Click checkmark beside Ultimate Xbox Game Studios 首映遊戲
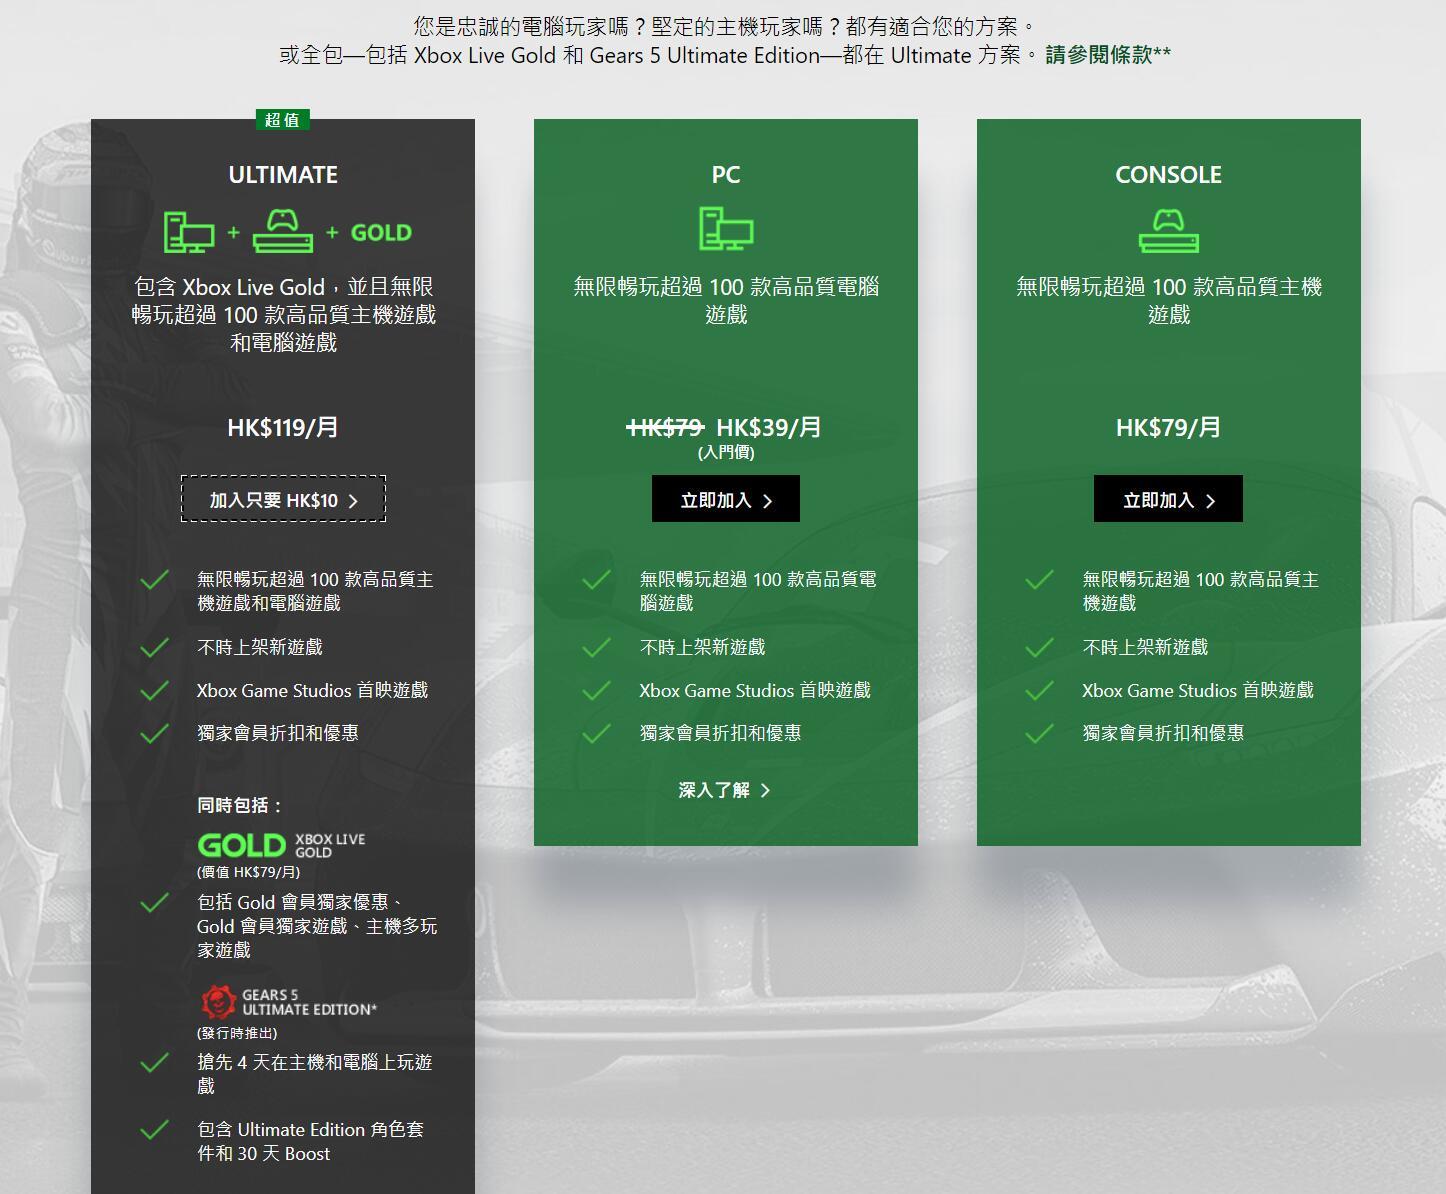 click(x=155, y=691)
